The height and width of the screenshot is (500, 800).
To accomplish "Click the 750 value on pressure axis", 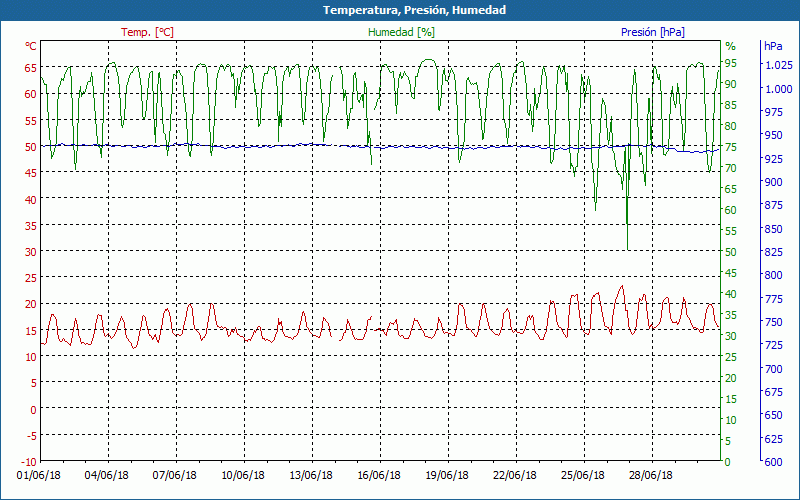I will (774, 322).
